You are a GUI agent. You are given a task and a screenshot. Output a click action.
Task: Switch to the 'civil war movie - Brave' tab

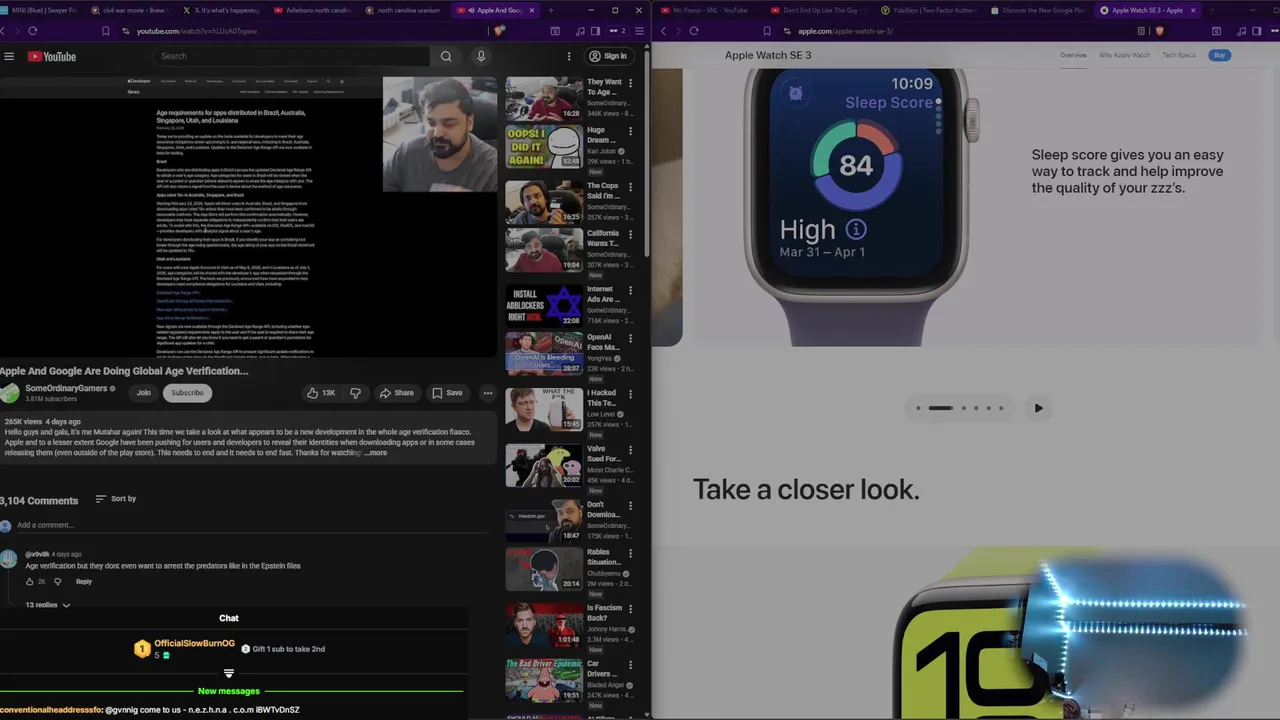tap(131, 10)
